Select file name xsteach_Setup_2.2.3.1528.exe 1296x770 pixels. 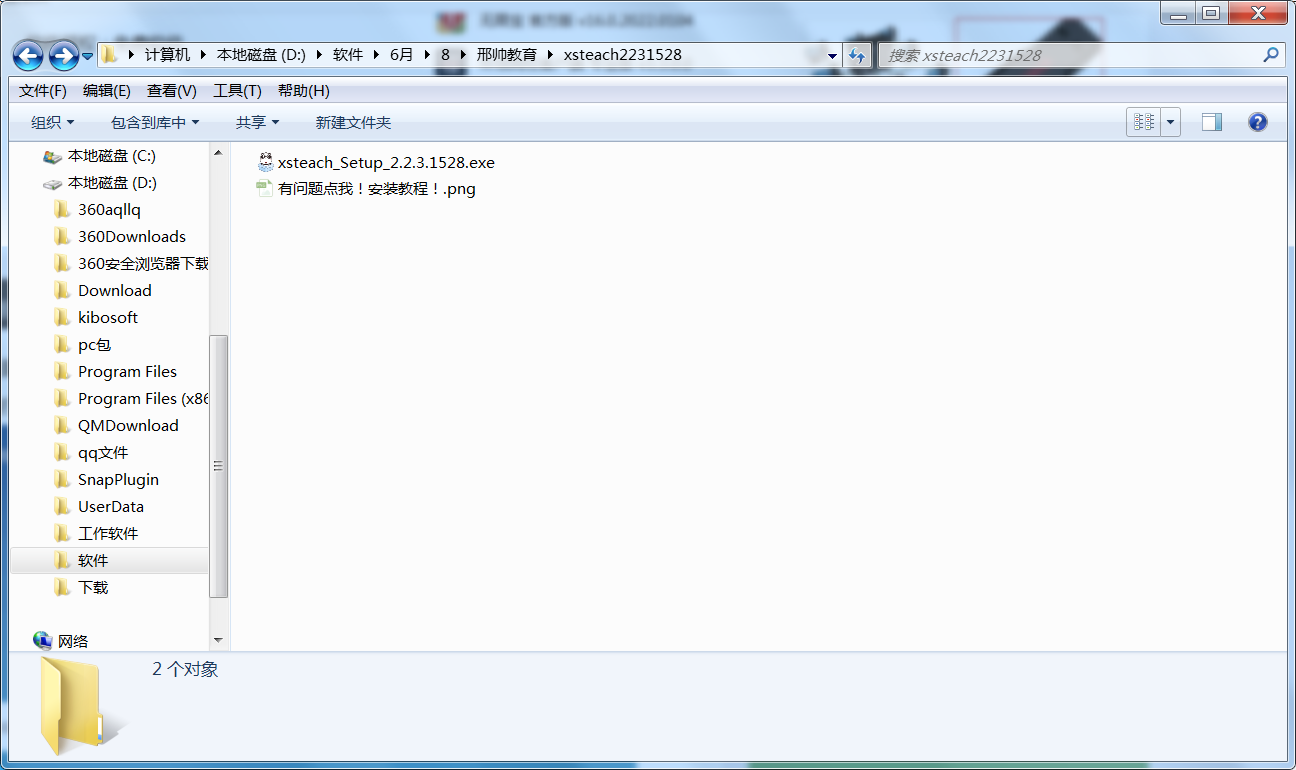pos(386,162)
